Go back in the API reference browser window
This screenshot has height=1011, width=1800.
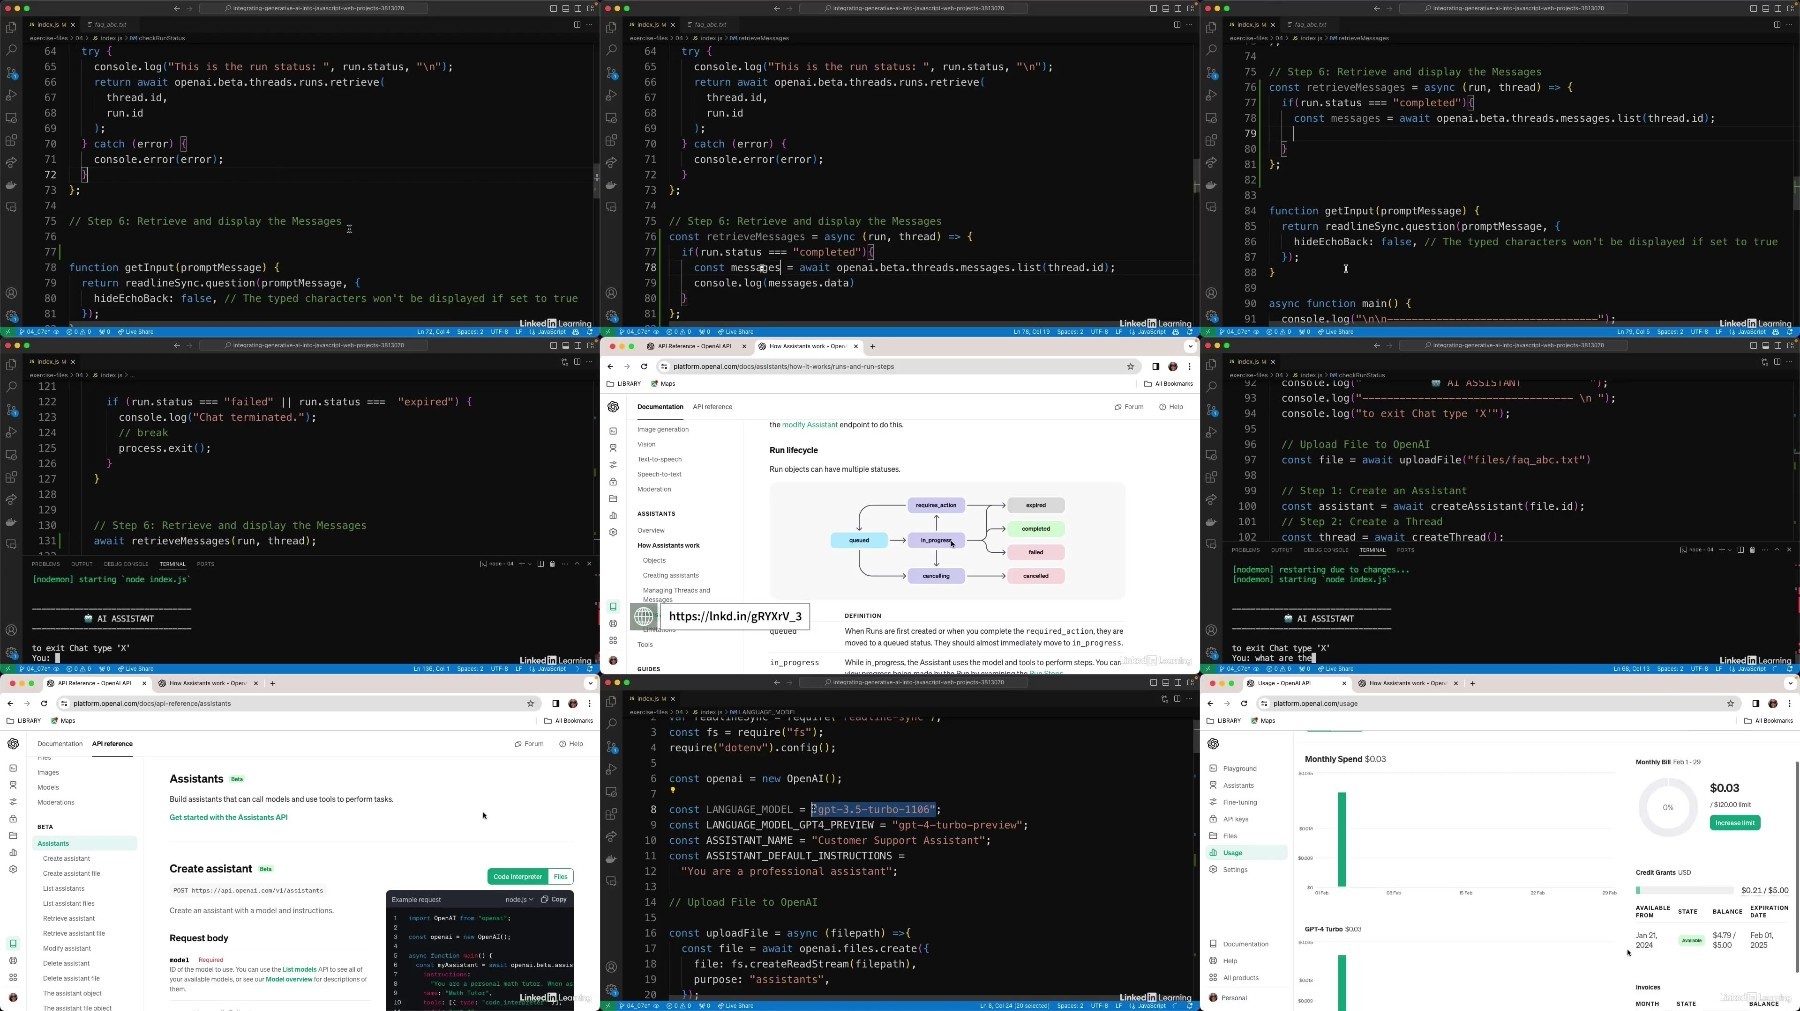coord(11,703)
